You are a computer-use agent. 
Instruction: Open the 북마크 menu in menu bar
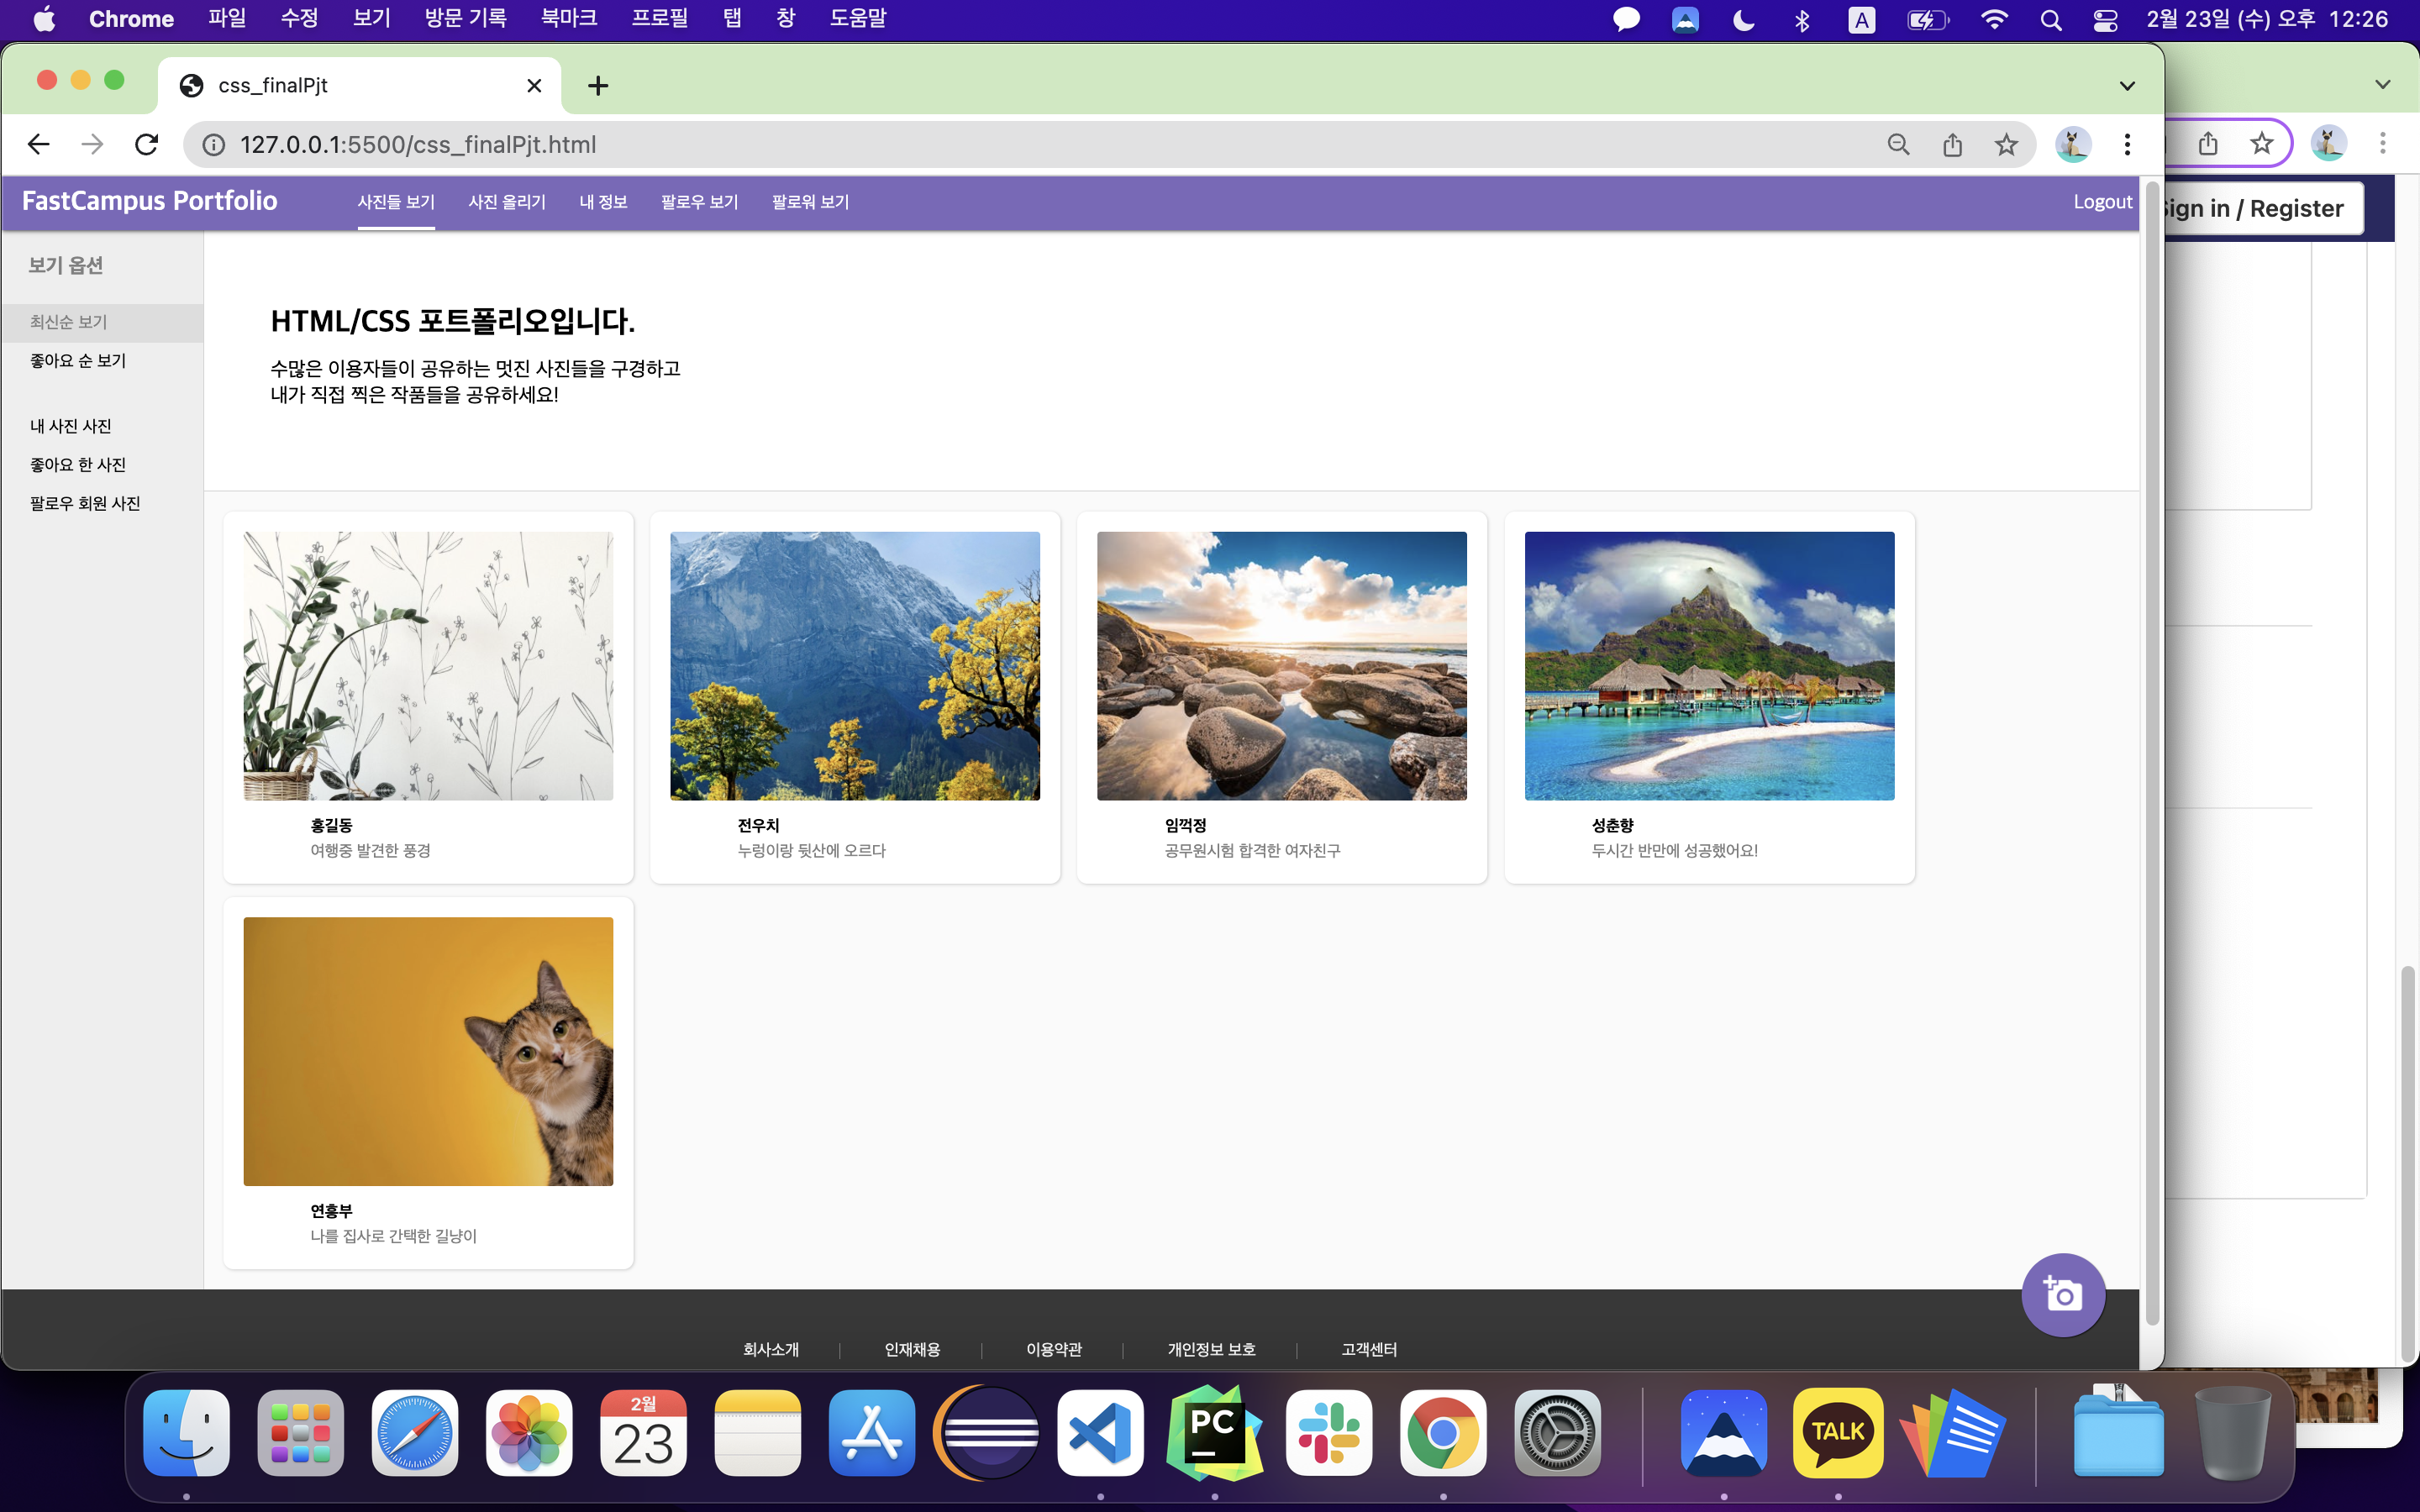(x=568, y=19)
